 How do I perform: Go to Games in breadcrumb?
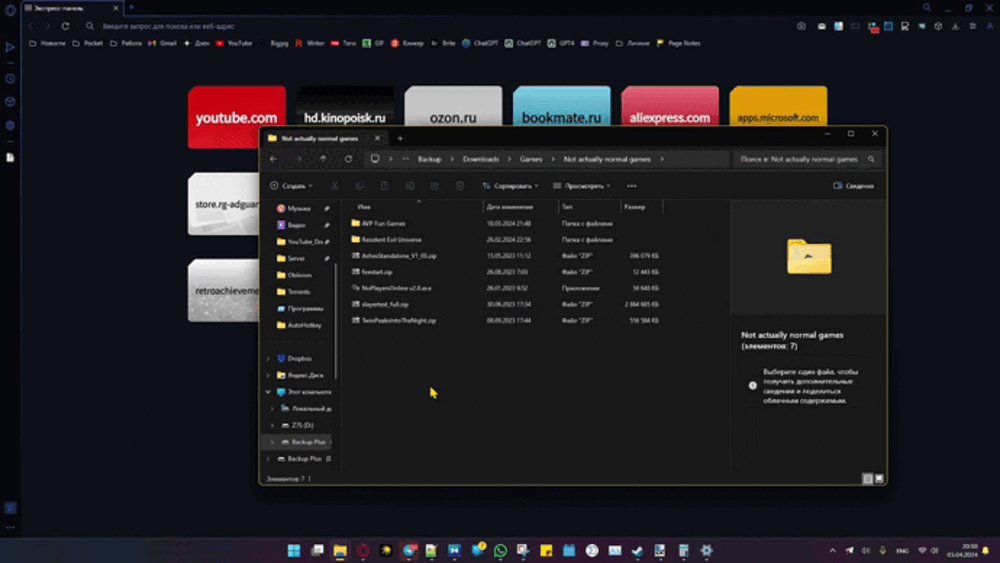tap(531, 159)
